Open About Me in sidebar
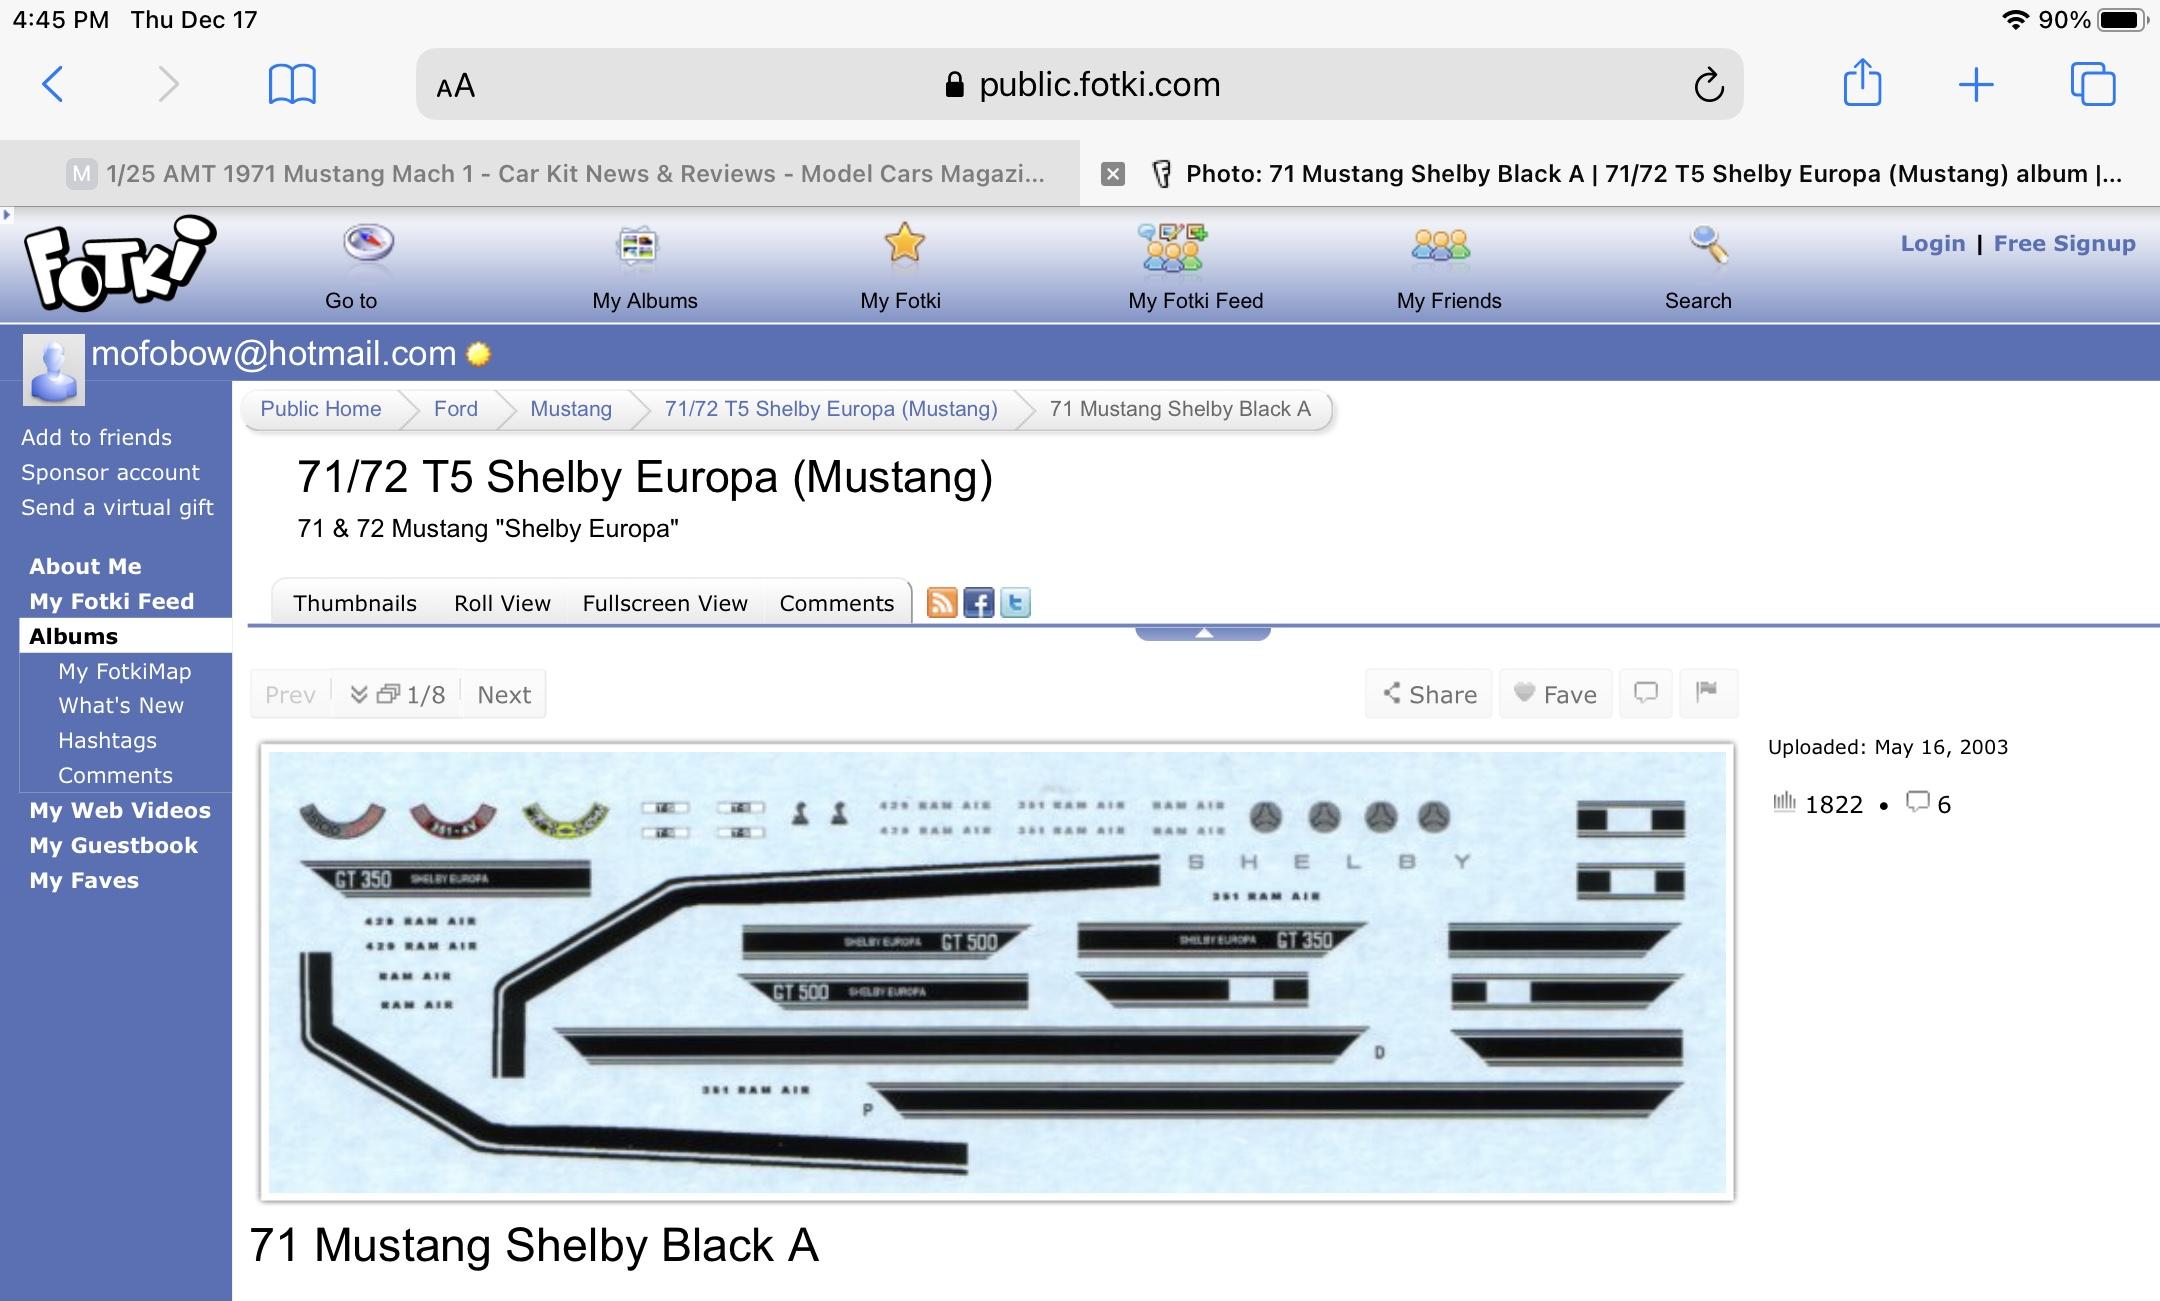The width and height of the screenshot is (2160, 1301). tap(85, 566)
